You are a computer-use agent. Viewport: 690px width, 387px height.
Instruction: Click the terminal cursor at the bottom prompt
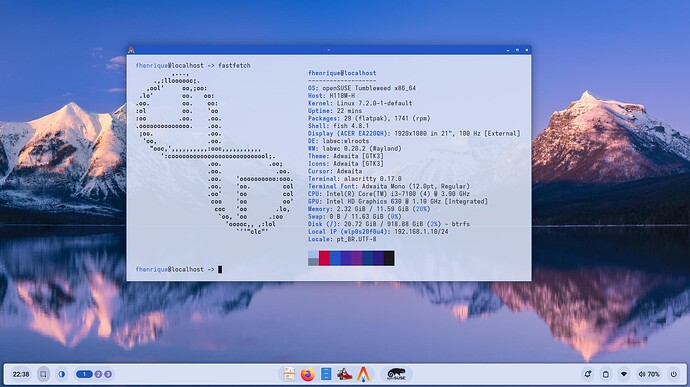click(220, 269)
